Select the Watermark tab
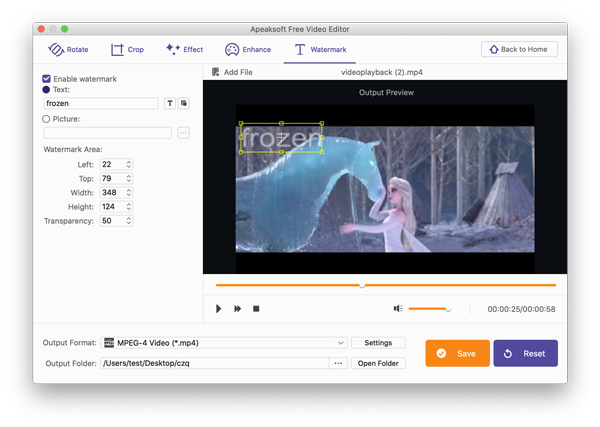The height and width of the screenshot is (427, 600). 320,49
